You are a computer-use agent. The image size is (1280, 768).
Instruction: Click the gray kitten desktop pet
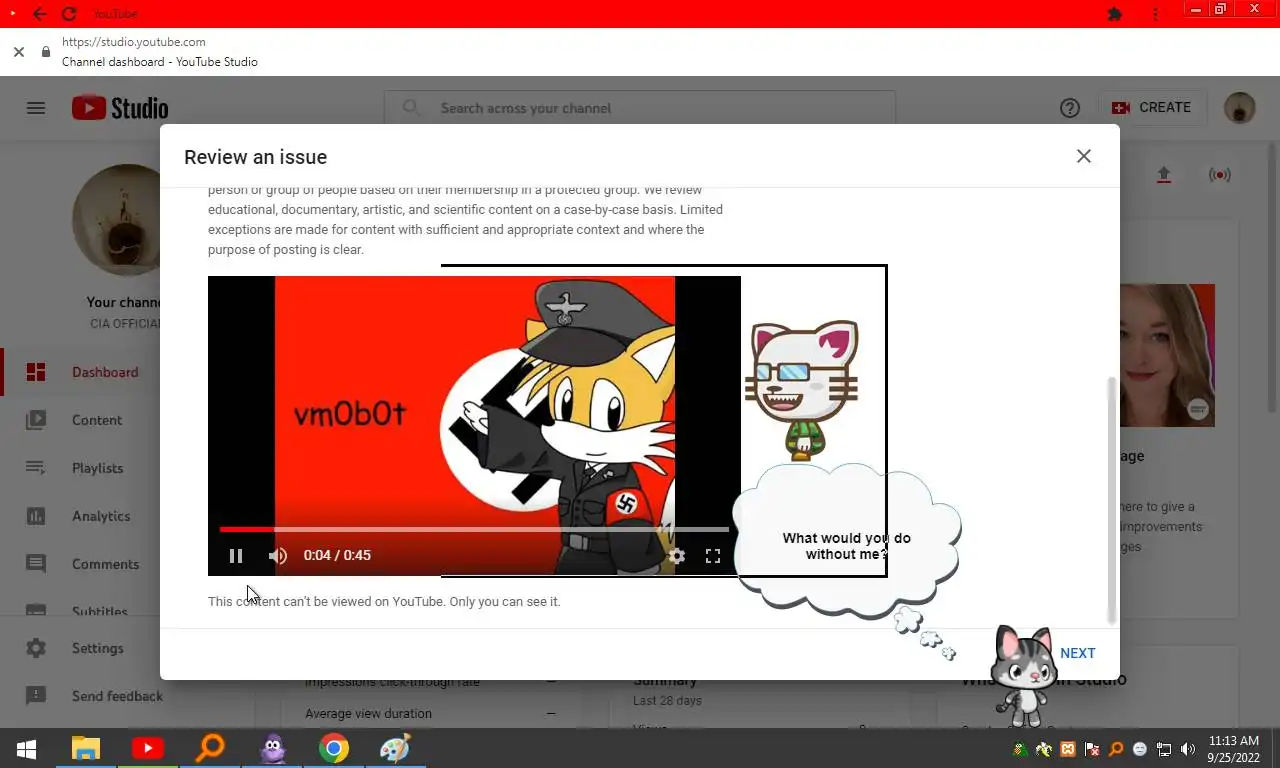tap(1023, 675)
